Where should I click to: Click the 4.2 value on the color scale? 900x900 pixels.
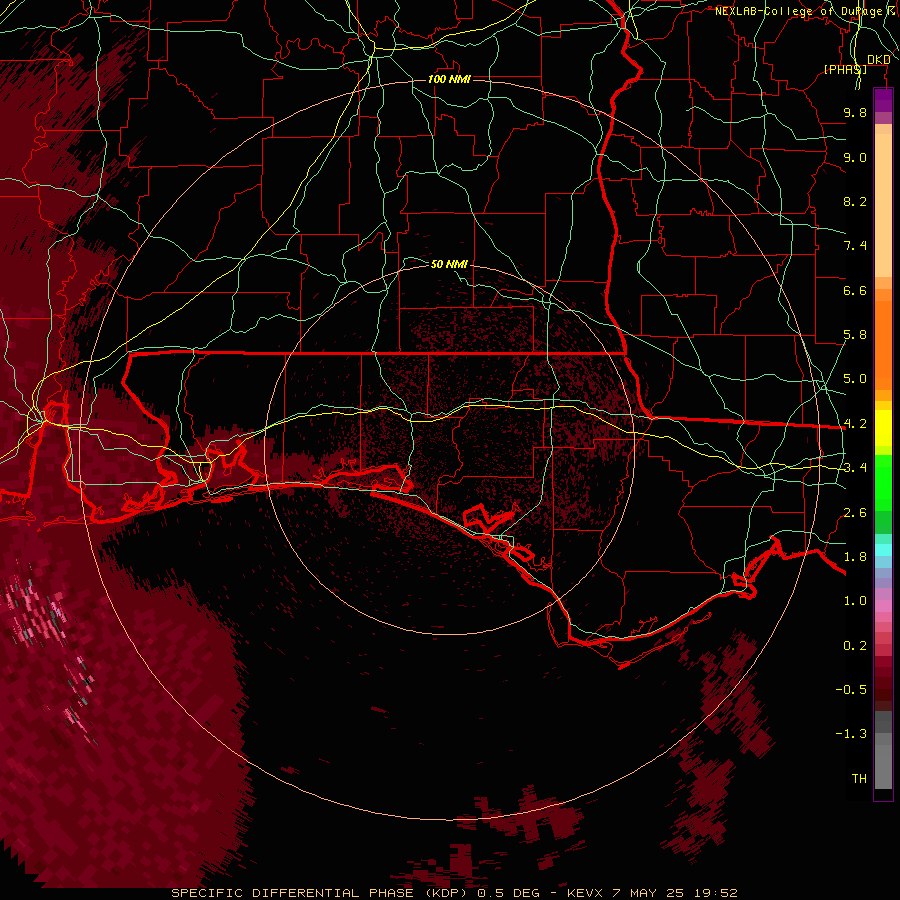855,424
